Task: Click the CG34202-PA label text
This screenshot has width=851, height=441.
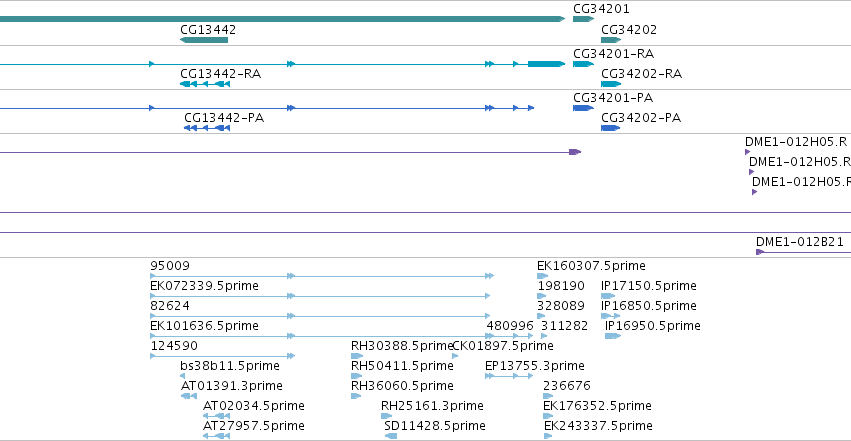Action: (641, 118)
